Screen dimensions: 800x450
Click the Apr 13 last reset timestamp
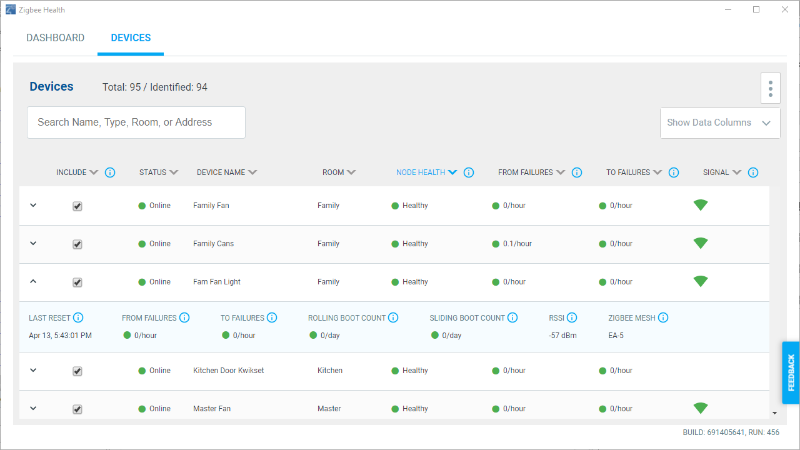(60, 335)
